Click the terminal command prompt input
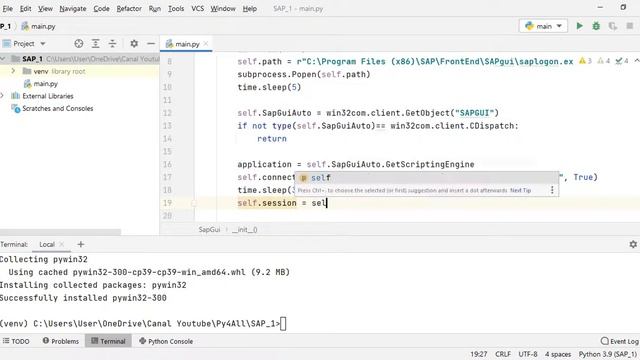 click(x=283, y=324)
